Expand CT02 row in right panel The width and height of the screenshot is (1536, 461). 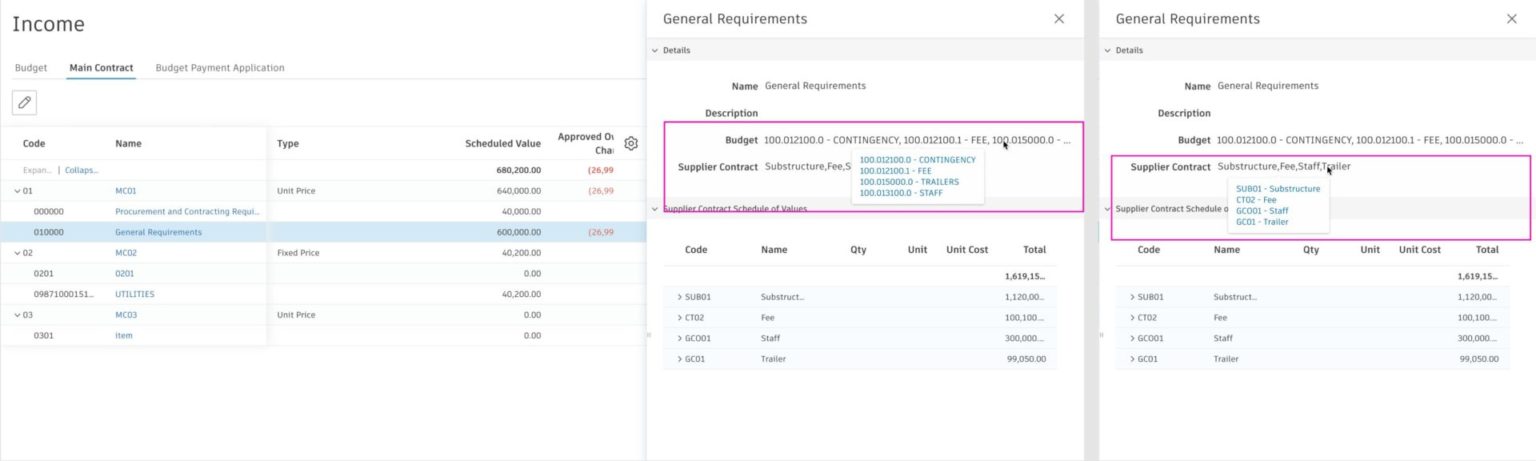(x=1132, y=317)
